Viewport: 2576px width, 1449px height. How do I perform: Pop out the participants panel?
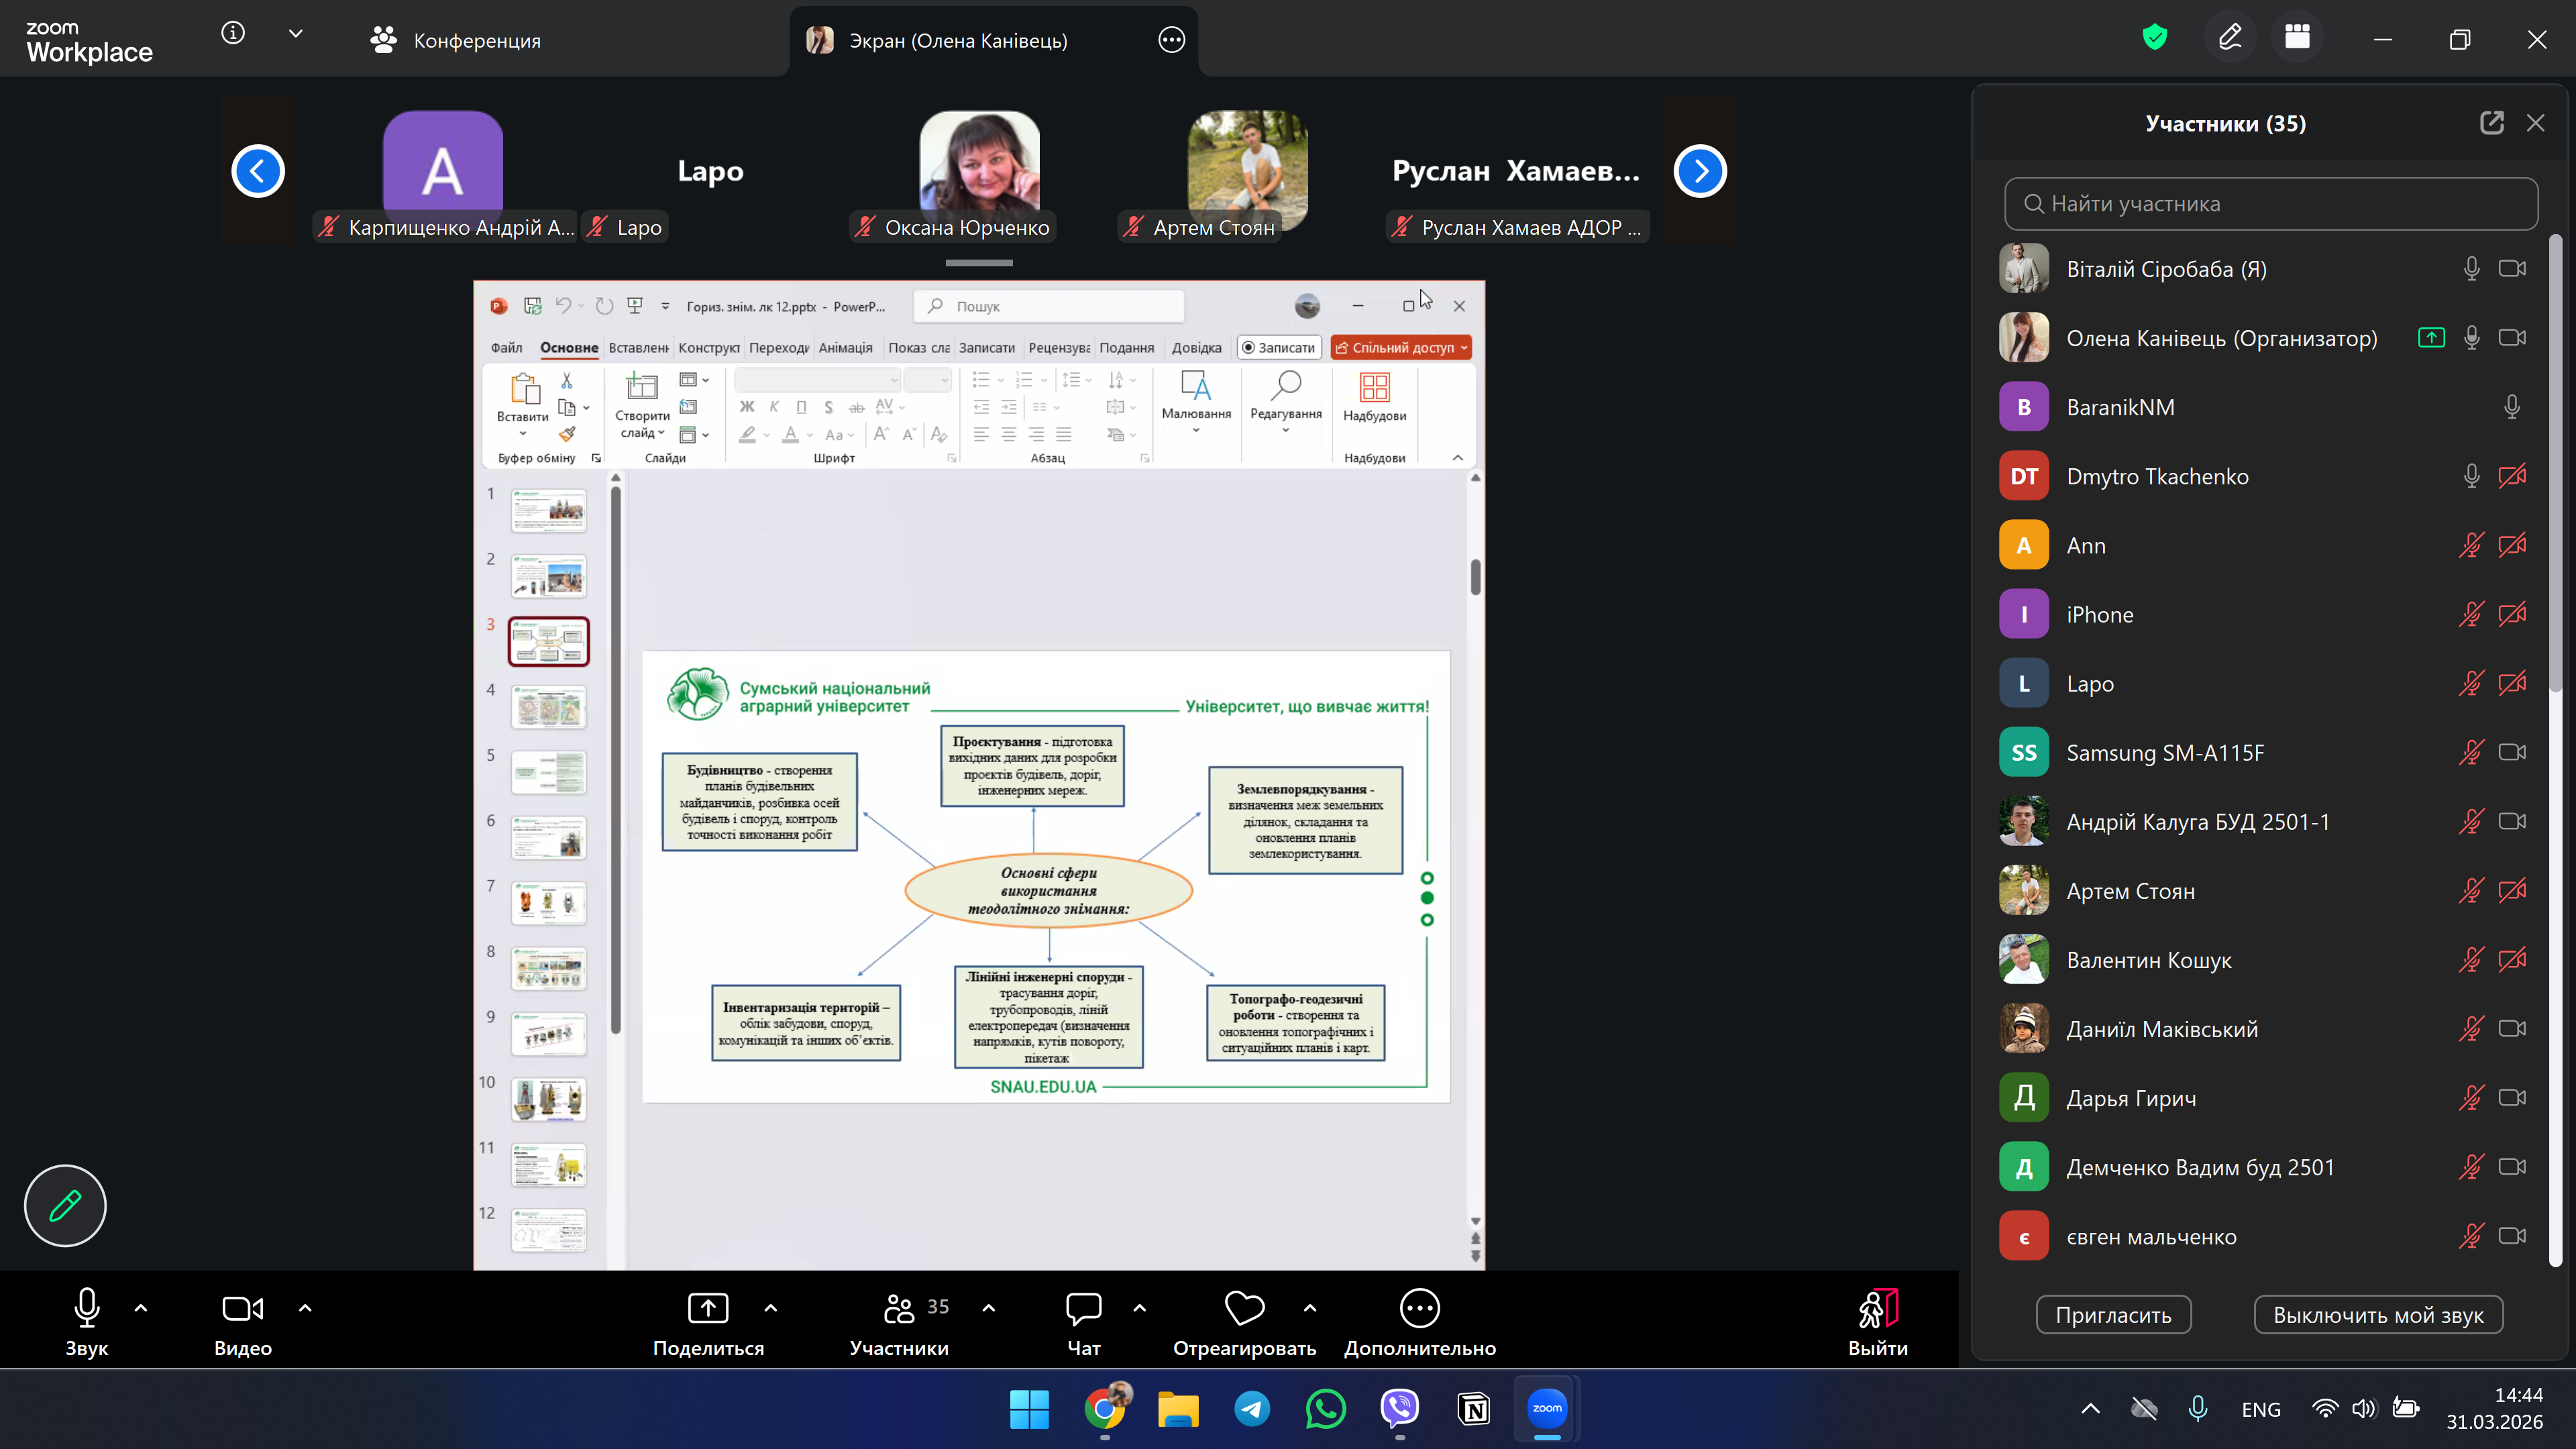pos(2491,123)
